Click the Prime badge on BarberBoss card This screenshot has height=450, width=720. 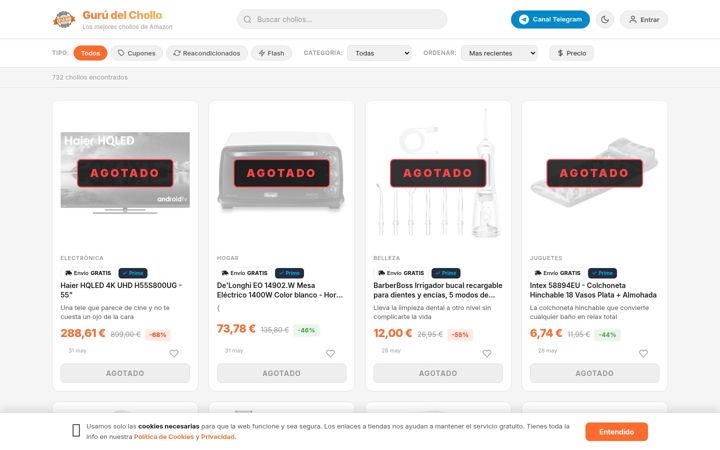(446, 273)
